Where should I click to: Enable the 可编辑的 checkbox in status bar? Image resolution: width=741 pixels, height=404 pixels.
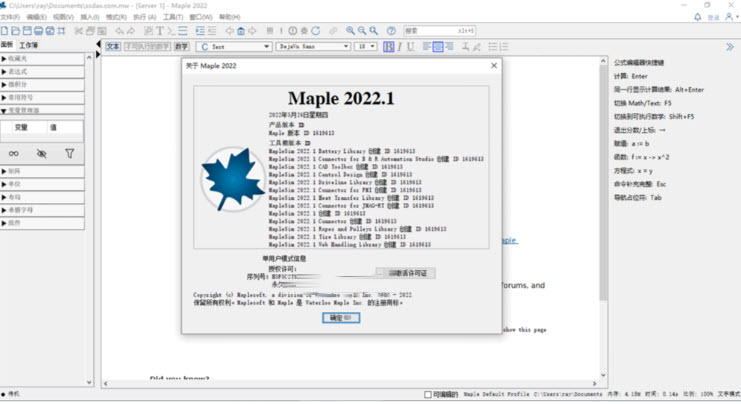[429, 394]
